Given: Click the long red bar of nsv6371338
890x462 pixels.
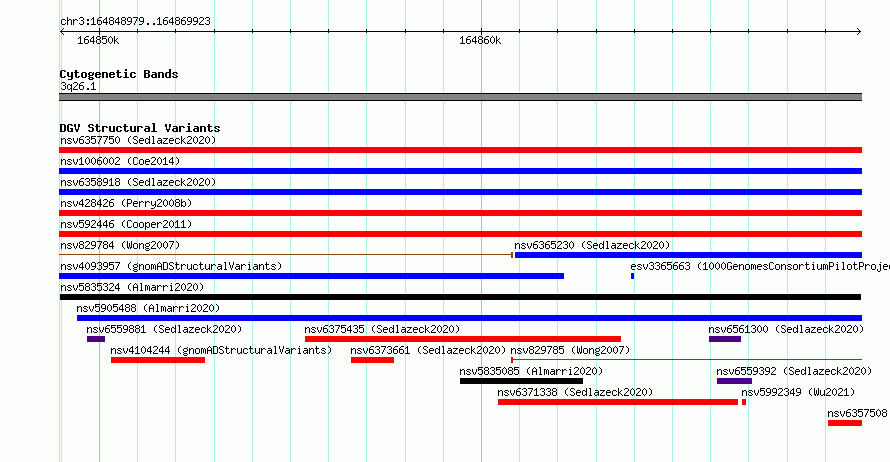Looking at the screenshot, I should [618, 402].
